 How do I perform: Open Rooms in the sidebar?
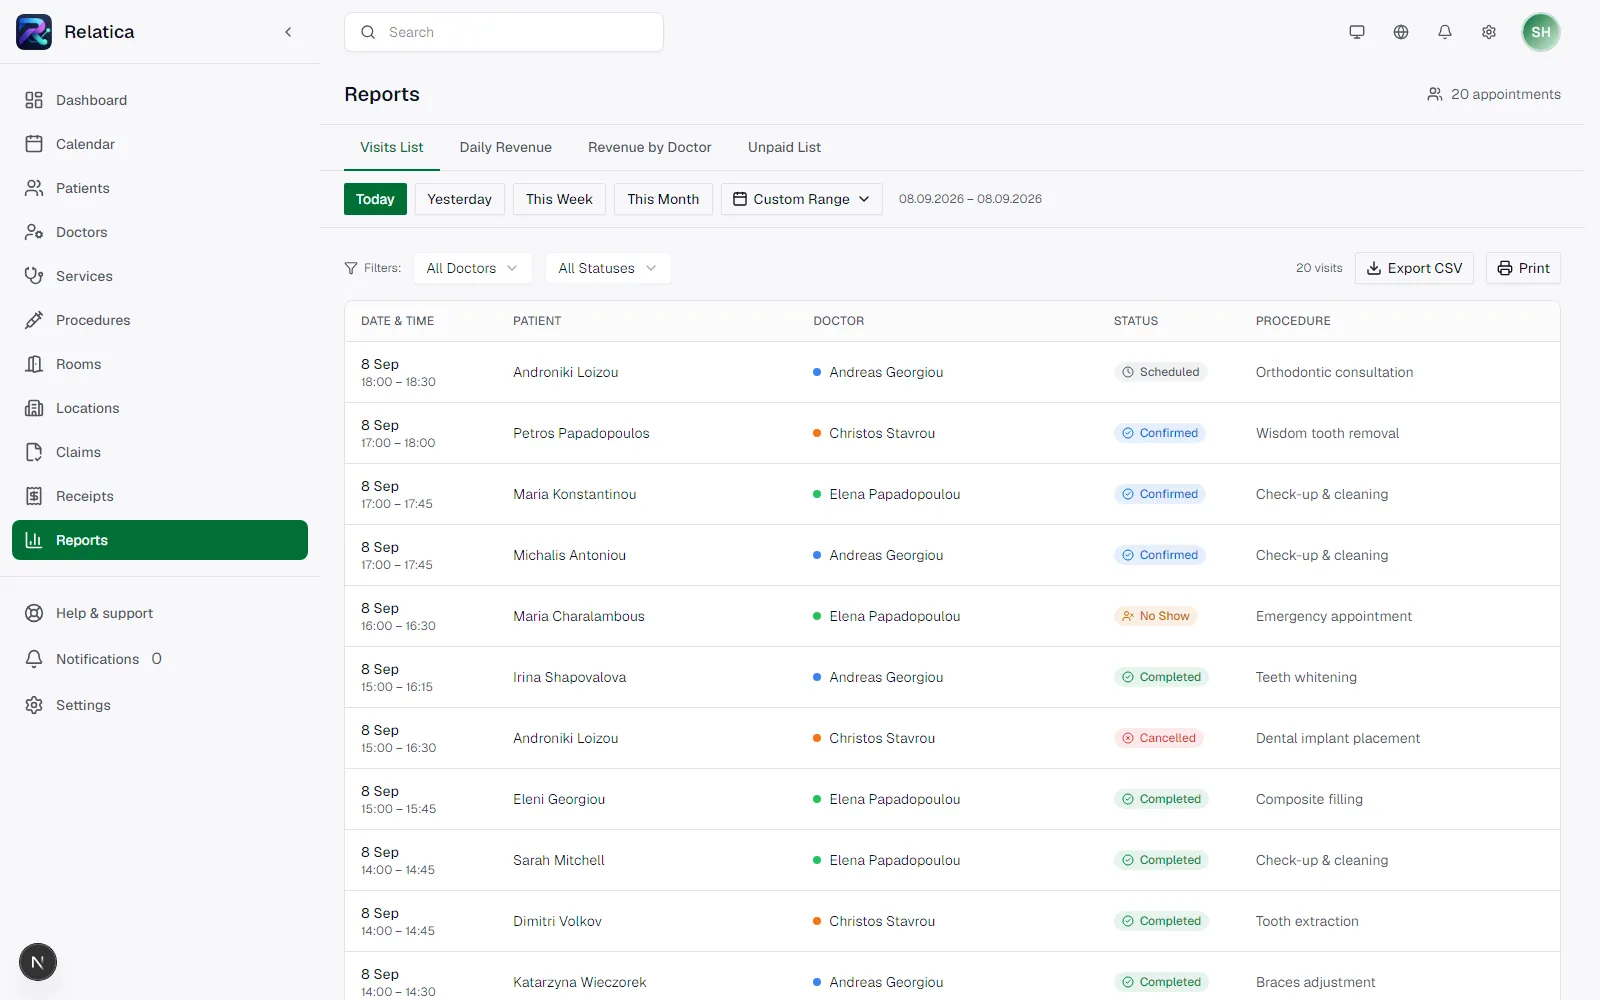(x=160, y=364)
